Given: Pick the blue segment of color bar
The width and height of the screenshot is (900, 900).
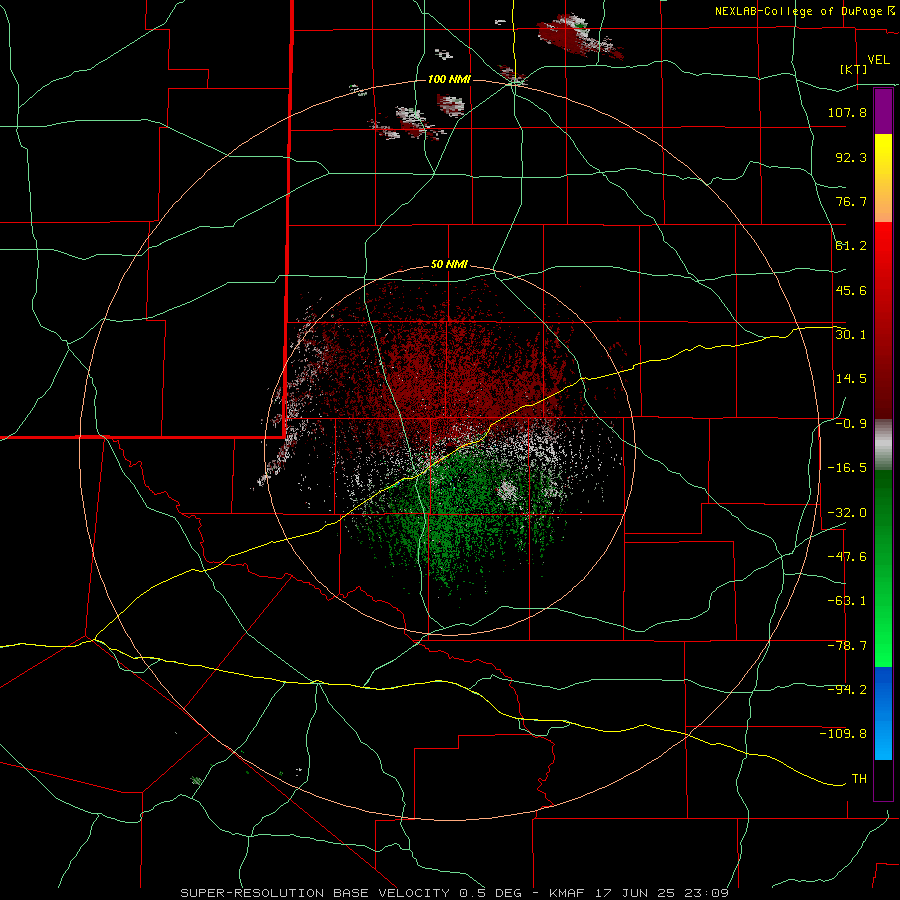Looking at the screenshot, I should pyautogui.click(x=883, y=713).
